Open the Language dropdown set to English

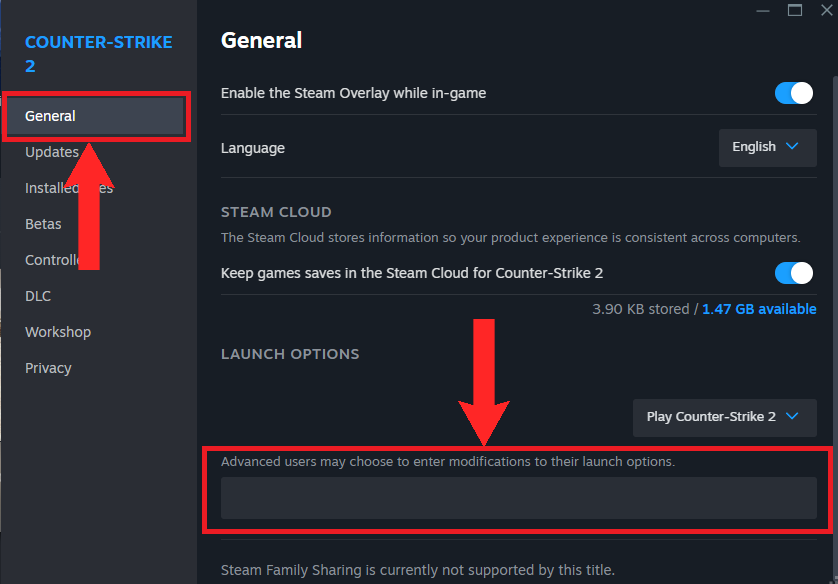(767, 147)
